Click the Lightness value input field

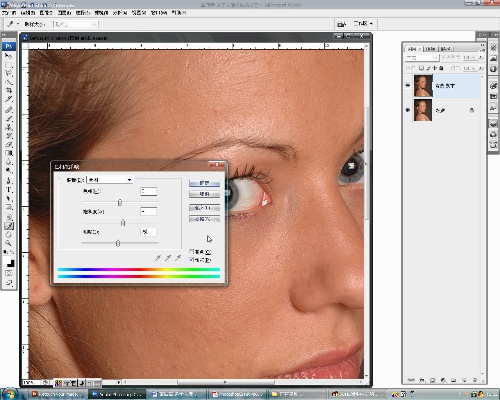(x=148, y=232)
